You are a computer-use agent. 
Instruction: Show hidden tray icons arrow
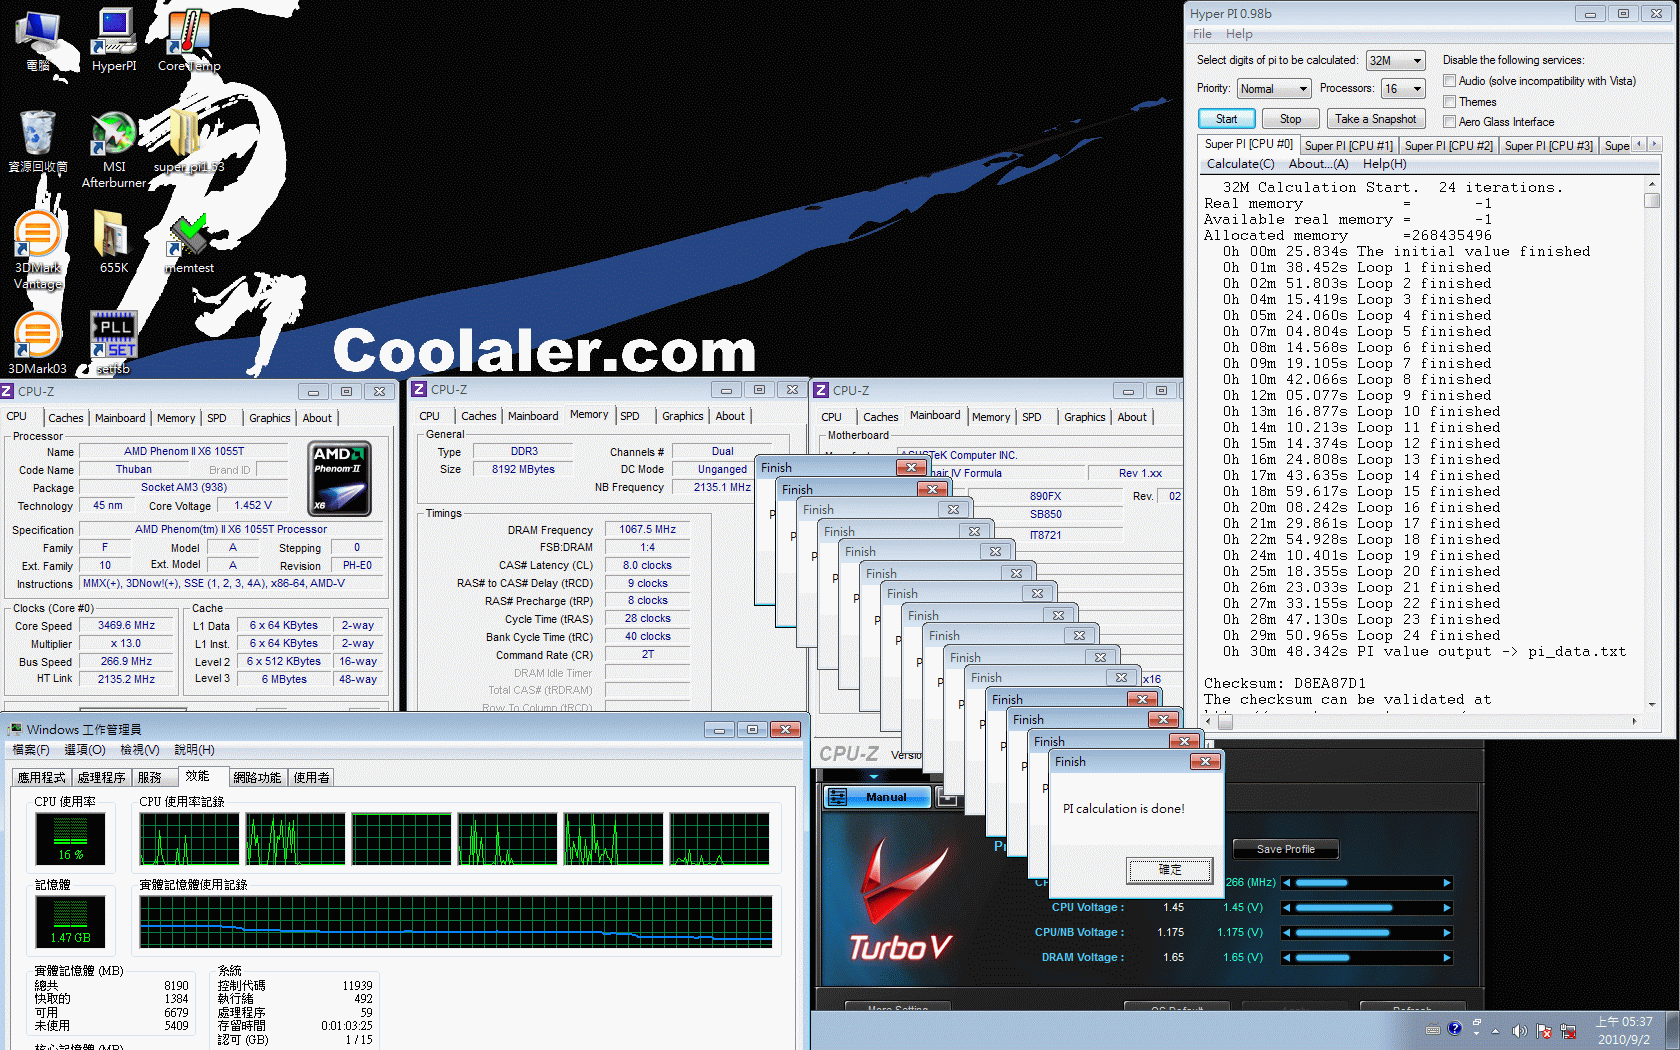1496,1030
